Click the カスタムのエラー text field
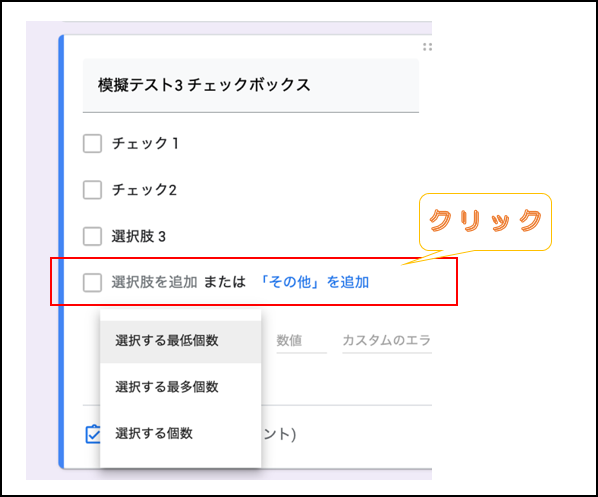 387,341
